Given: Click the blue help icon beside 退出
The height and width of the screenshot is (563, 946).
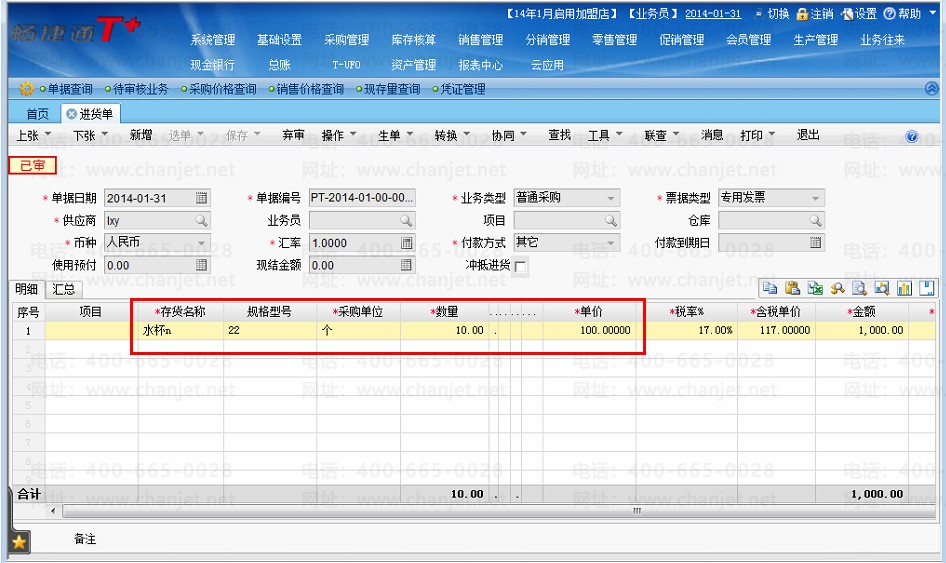Looking at the screenshot, I should pyautogui.click(x=912, y=136).
